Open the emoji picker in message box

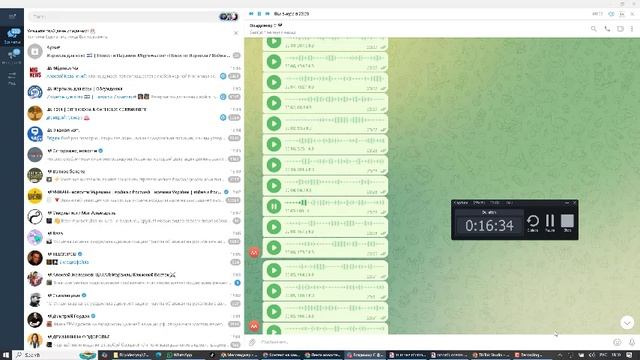617,342
